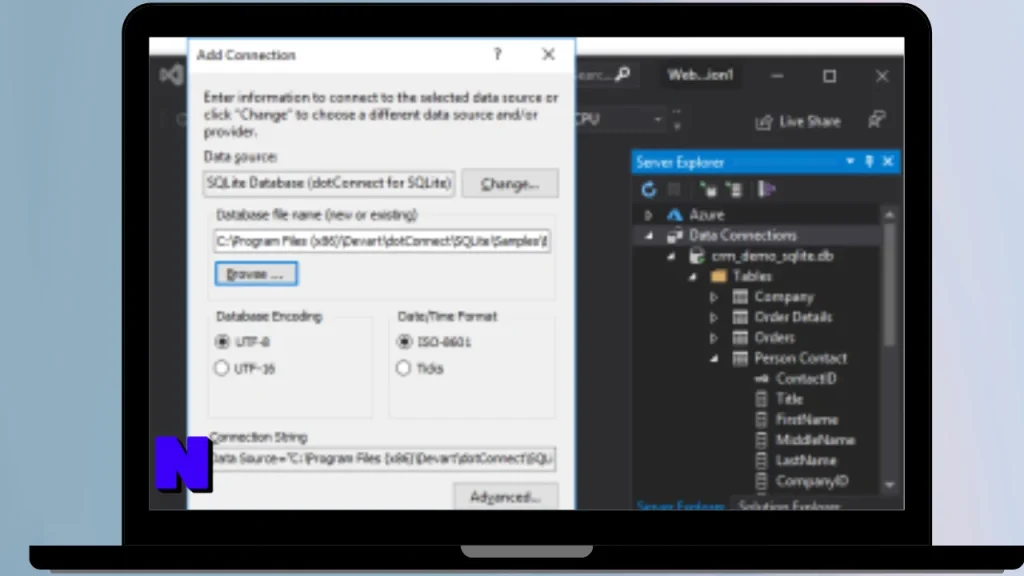The width and height of the screenshot is (1024, 576).
Task: Open the CPU platform dropdown
Action: (658, 120)
